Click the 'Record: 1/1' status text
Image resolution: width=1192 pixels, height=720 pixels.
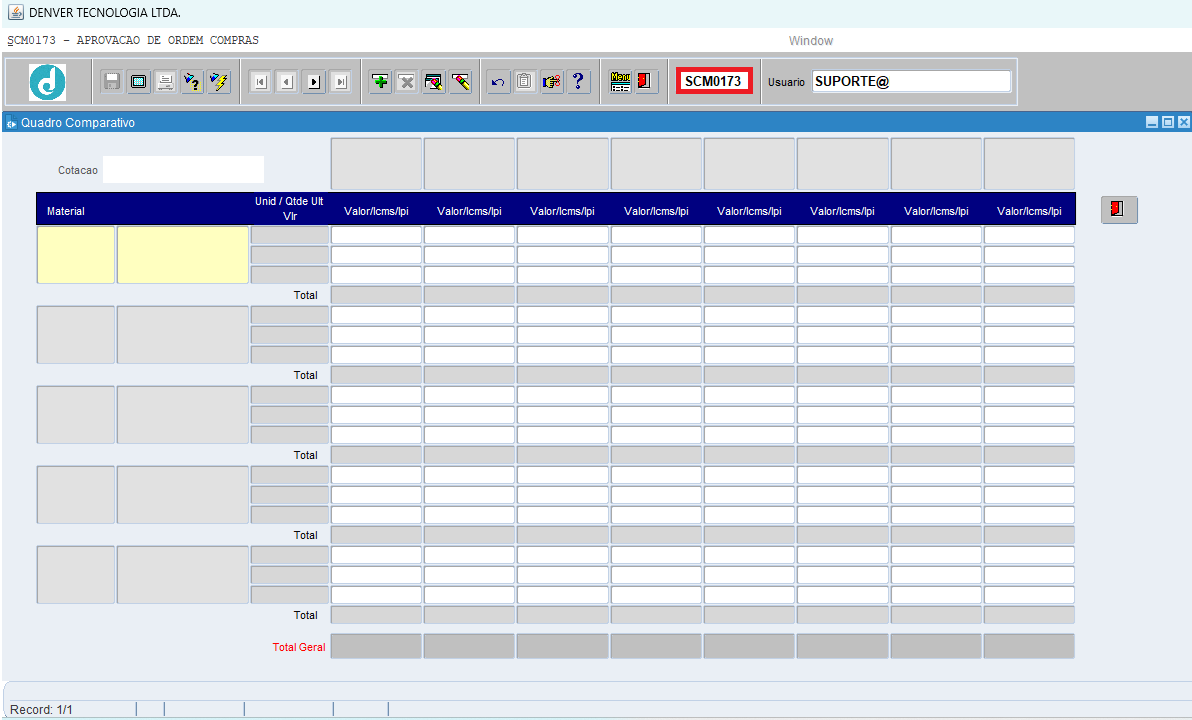pos(41,709)
